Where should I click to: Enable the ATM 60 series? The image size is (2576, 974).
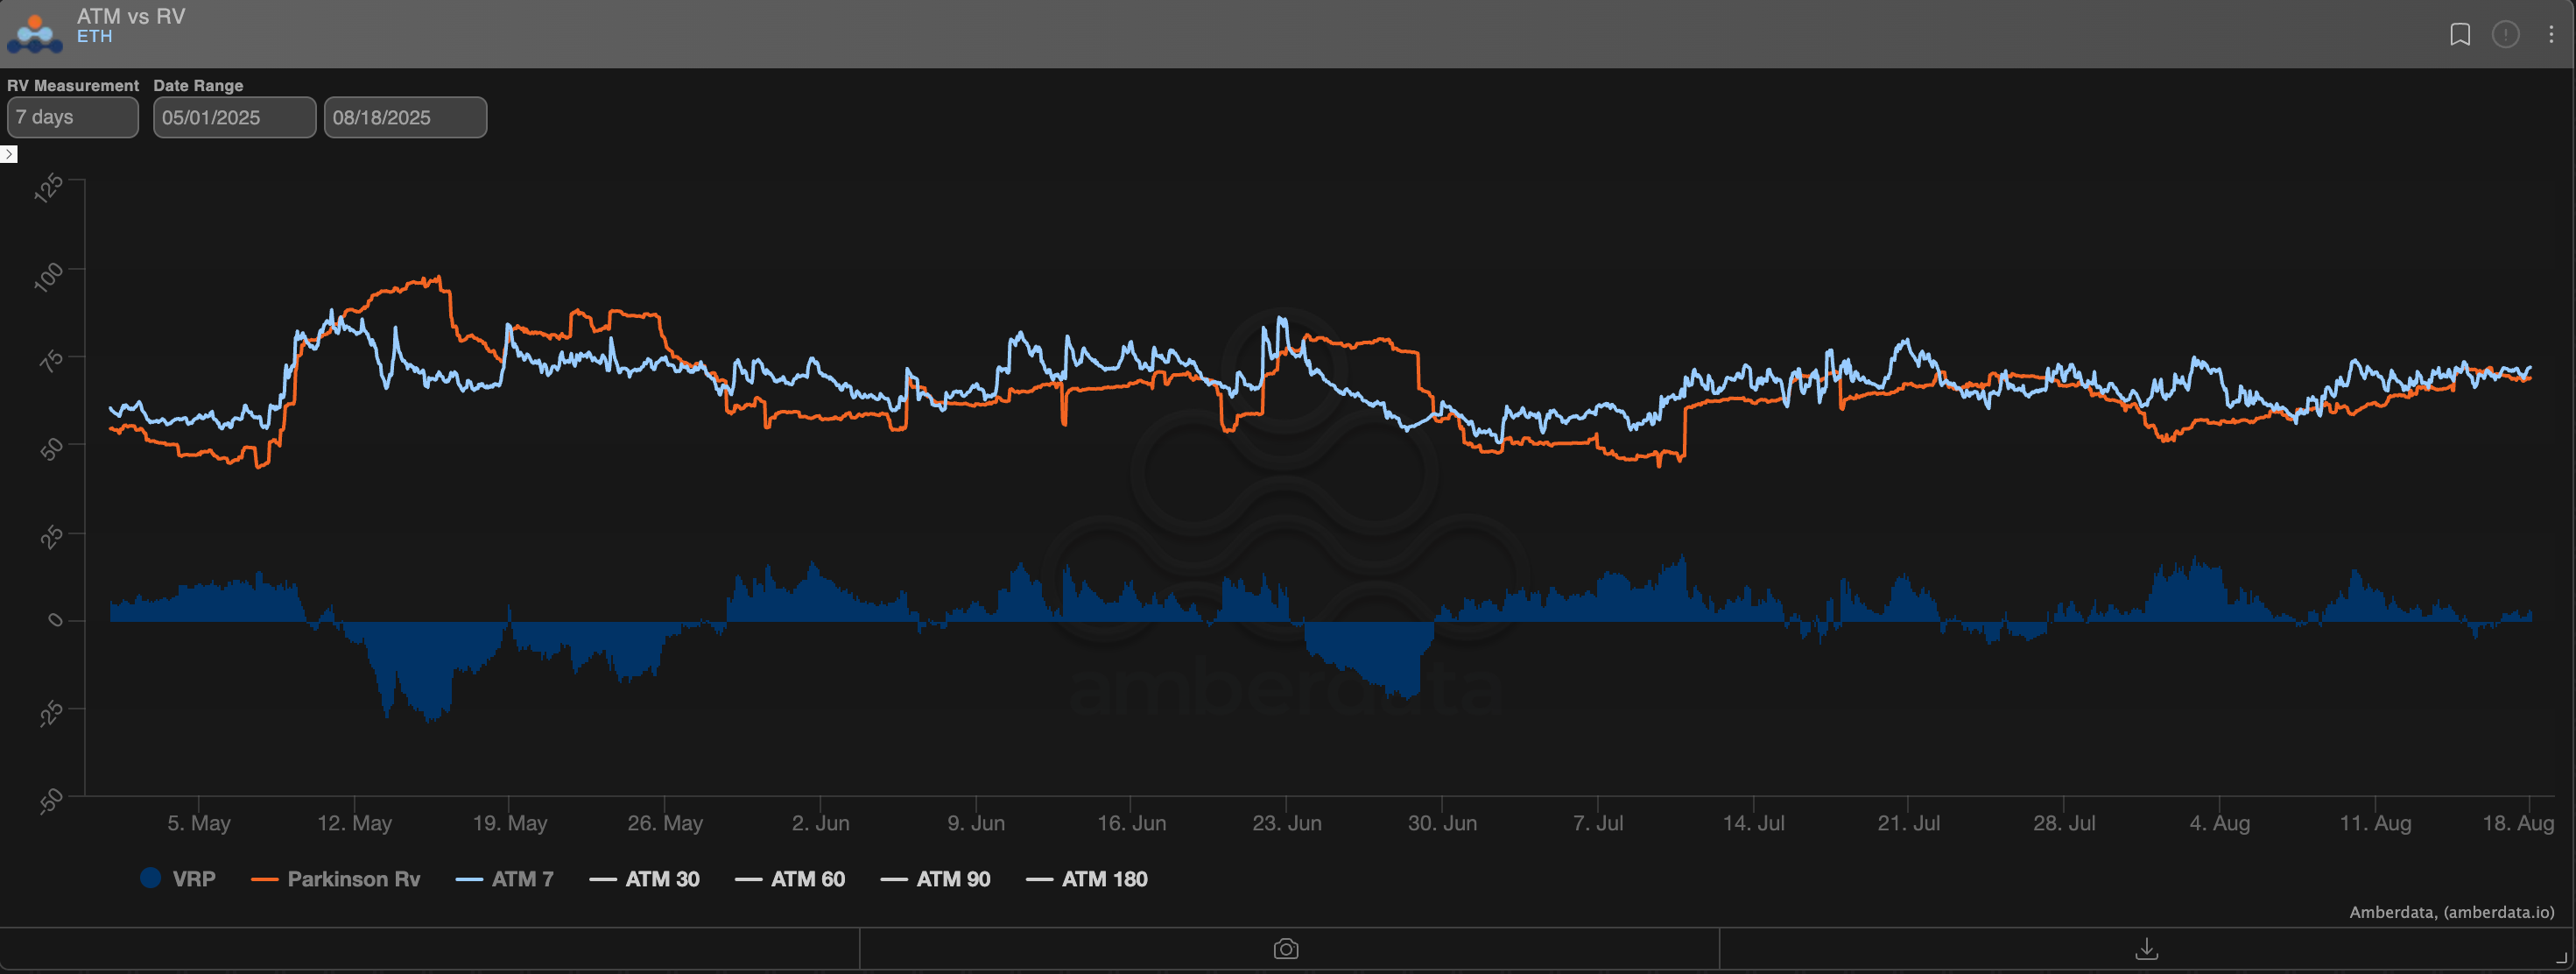(x=807, y=879)
